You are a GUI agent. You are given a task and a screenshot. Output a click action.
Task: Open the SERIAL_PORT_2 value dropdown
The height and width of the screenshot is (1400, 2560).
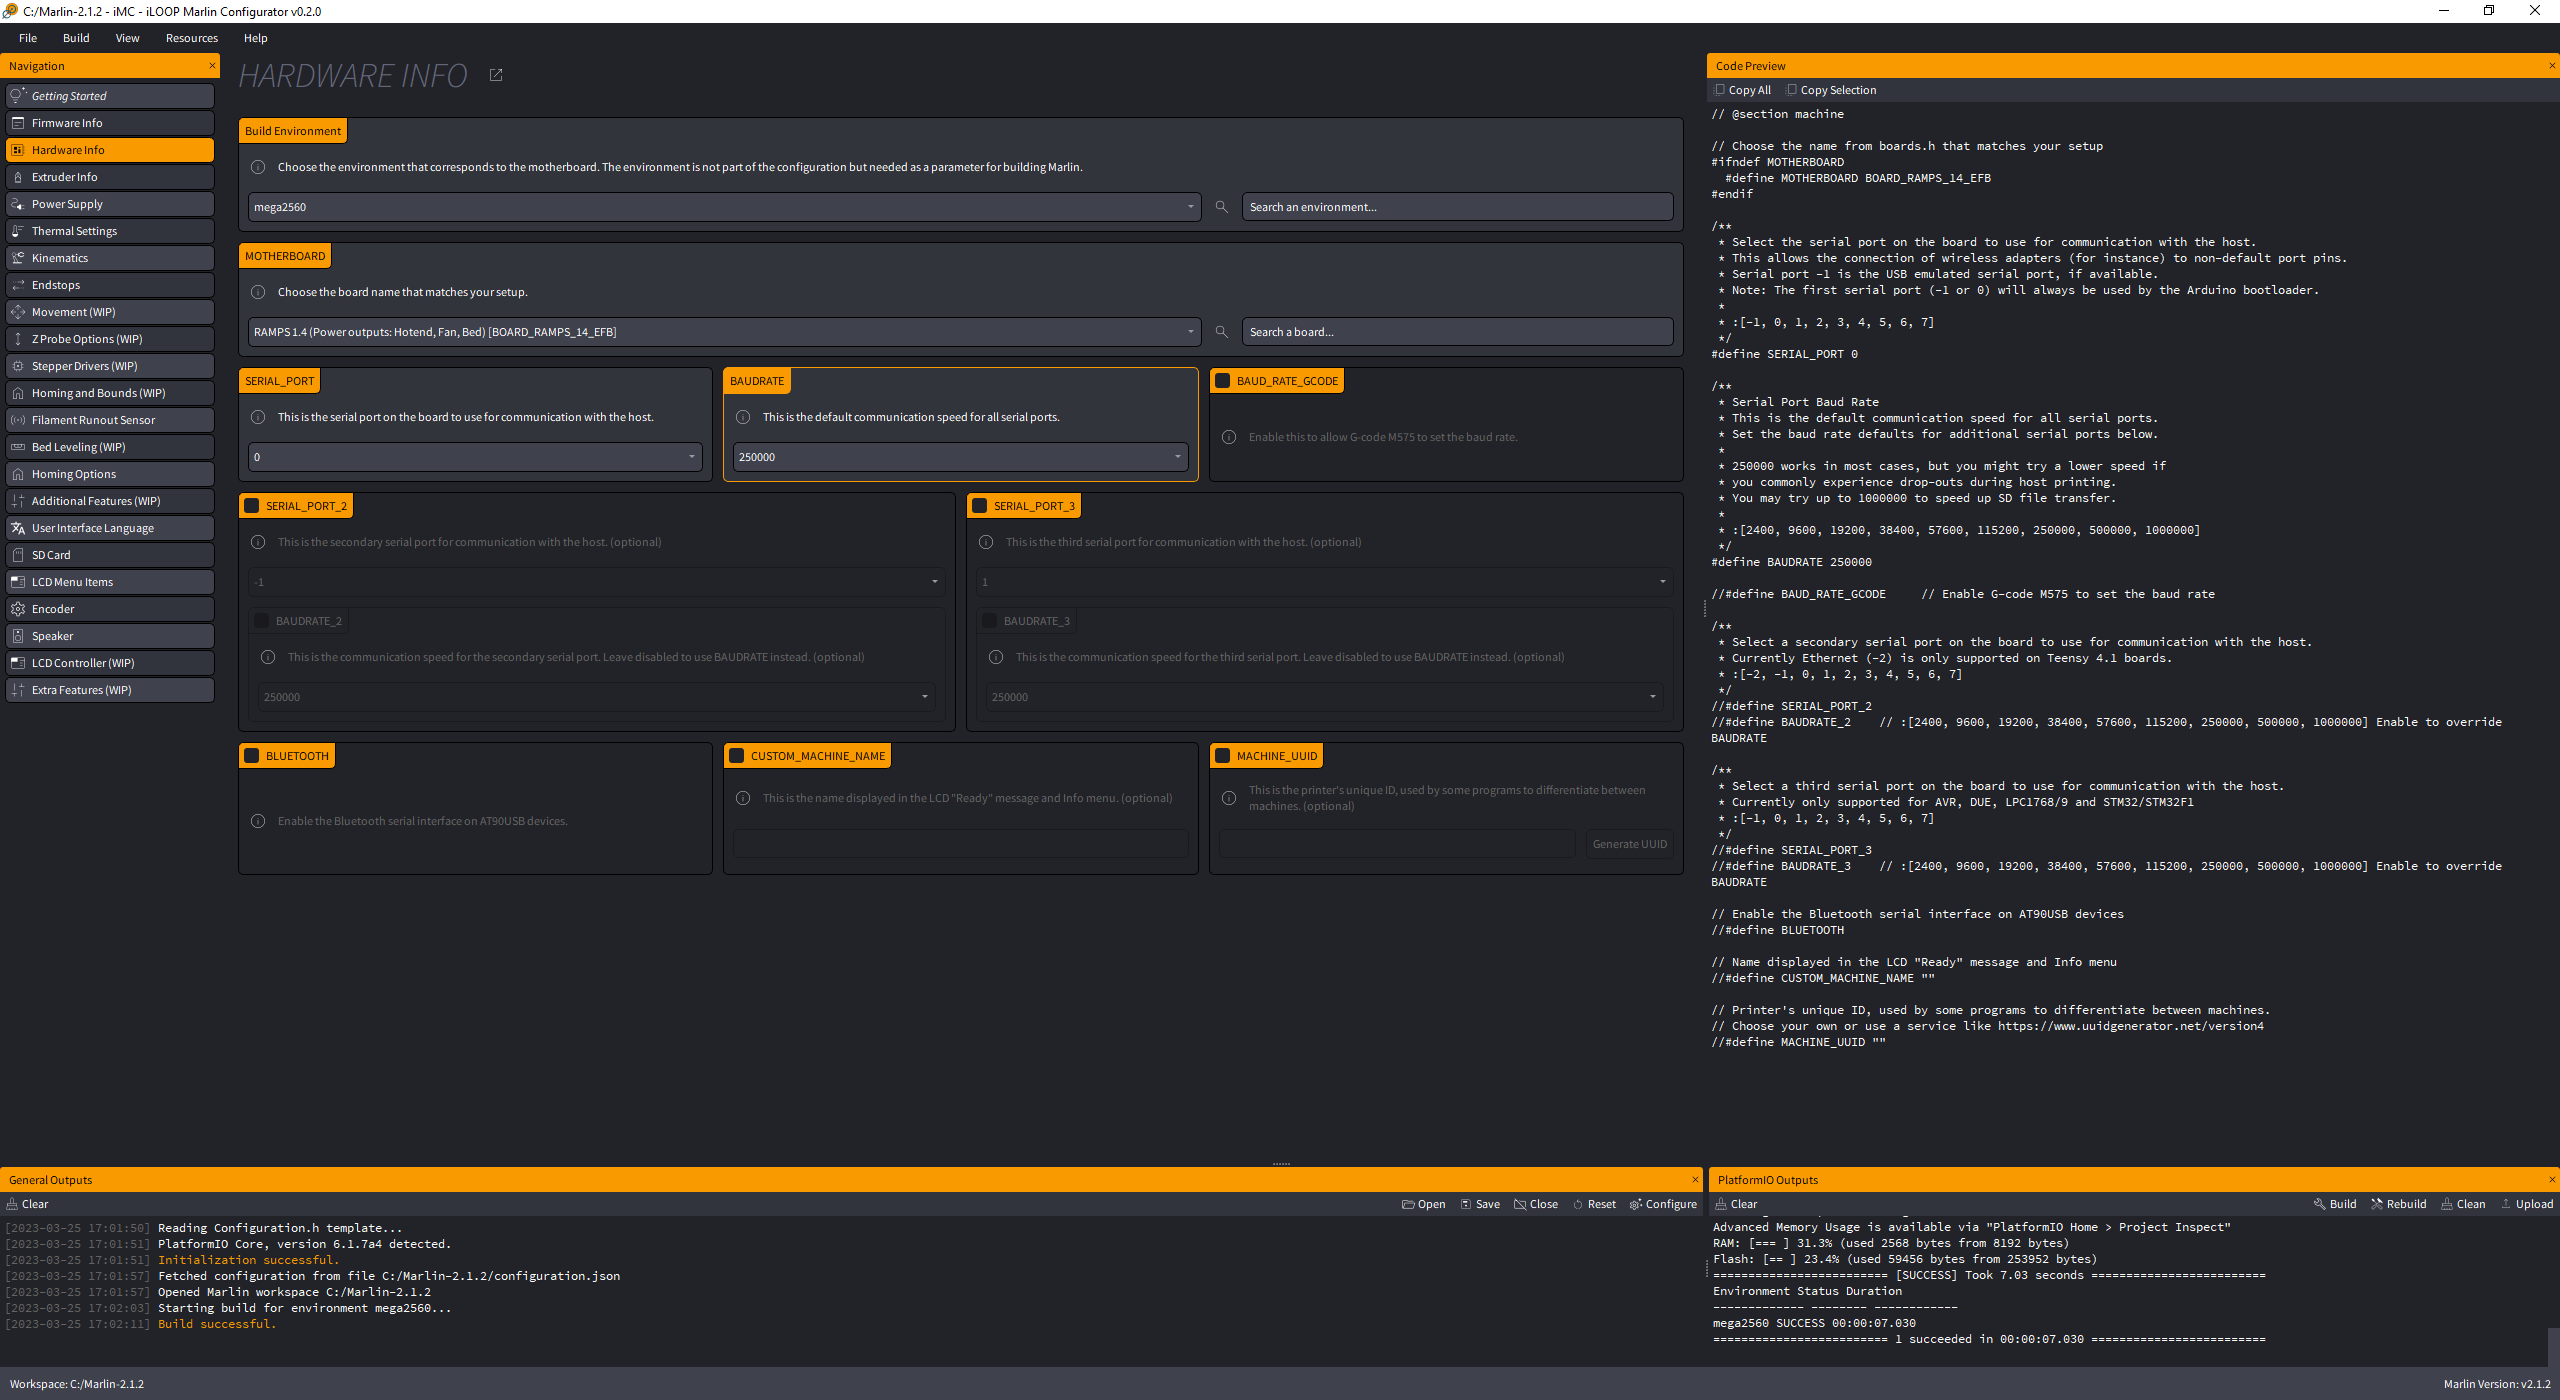tap(597, 582)
